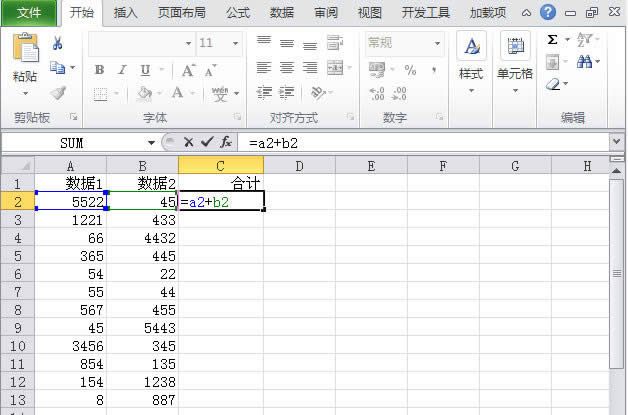Click the phonetic guide wén icon

(220, 94)
